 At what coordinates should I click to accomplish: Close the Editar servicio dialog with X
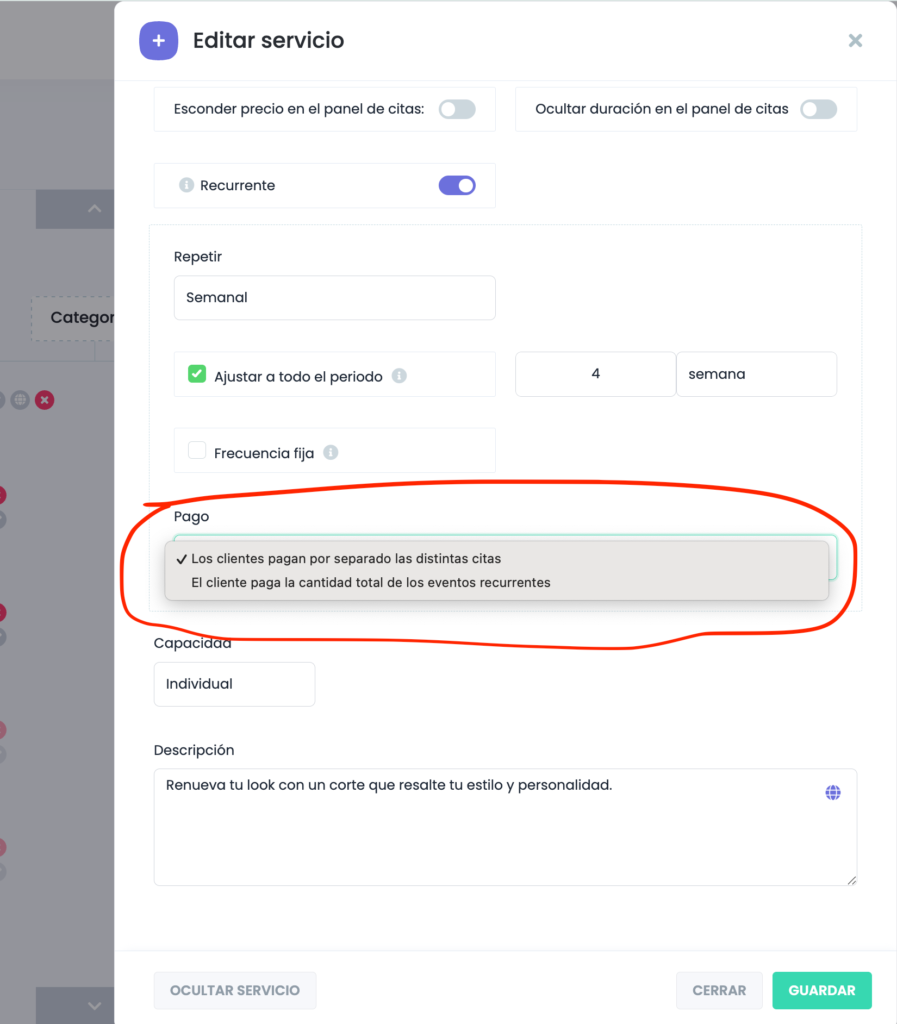pos(855,41)
